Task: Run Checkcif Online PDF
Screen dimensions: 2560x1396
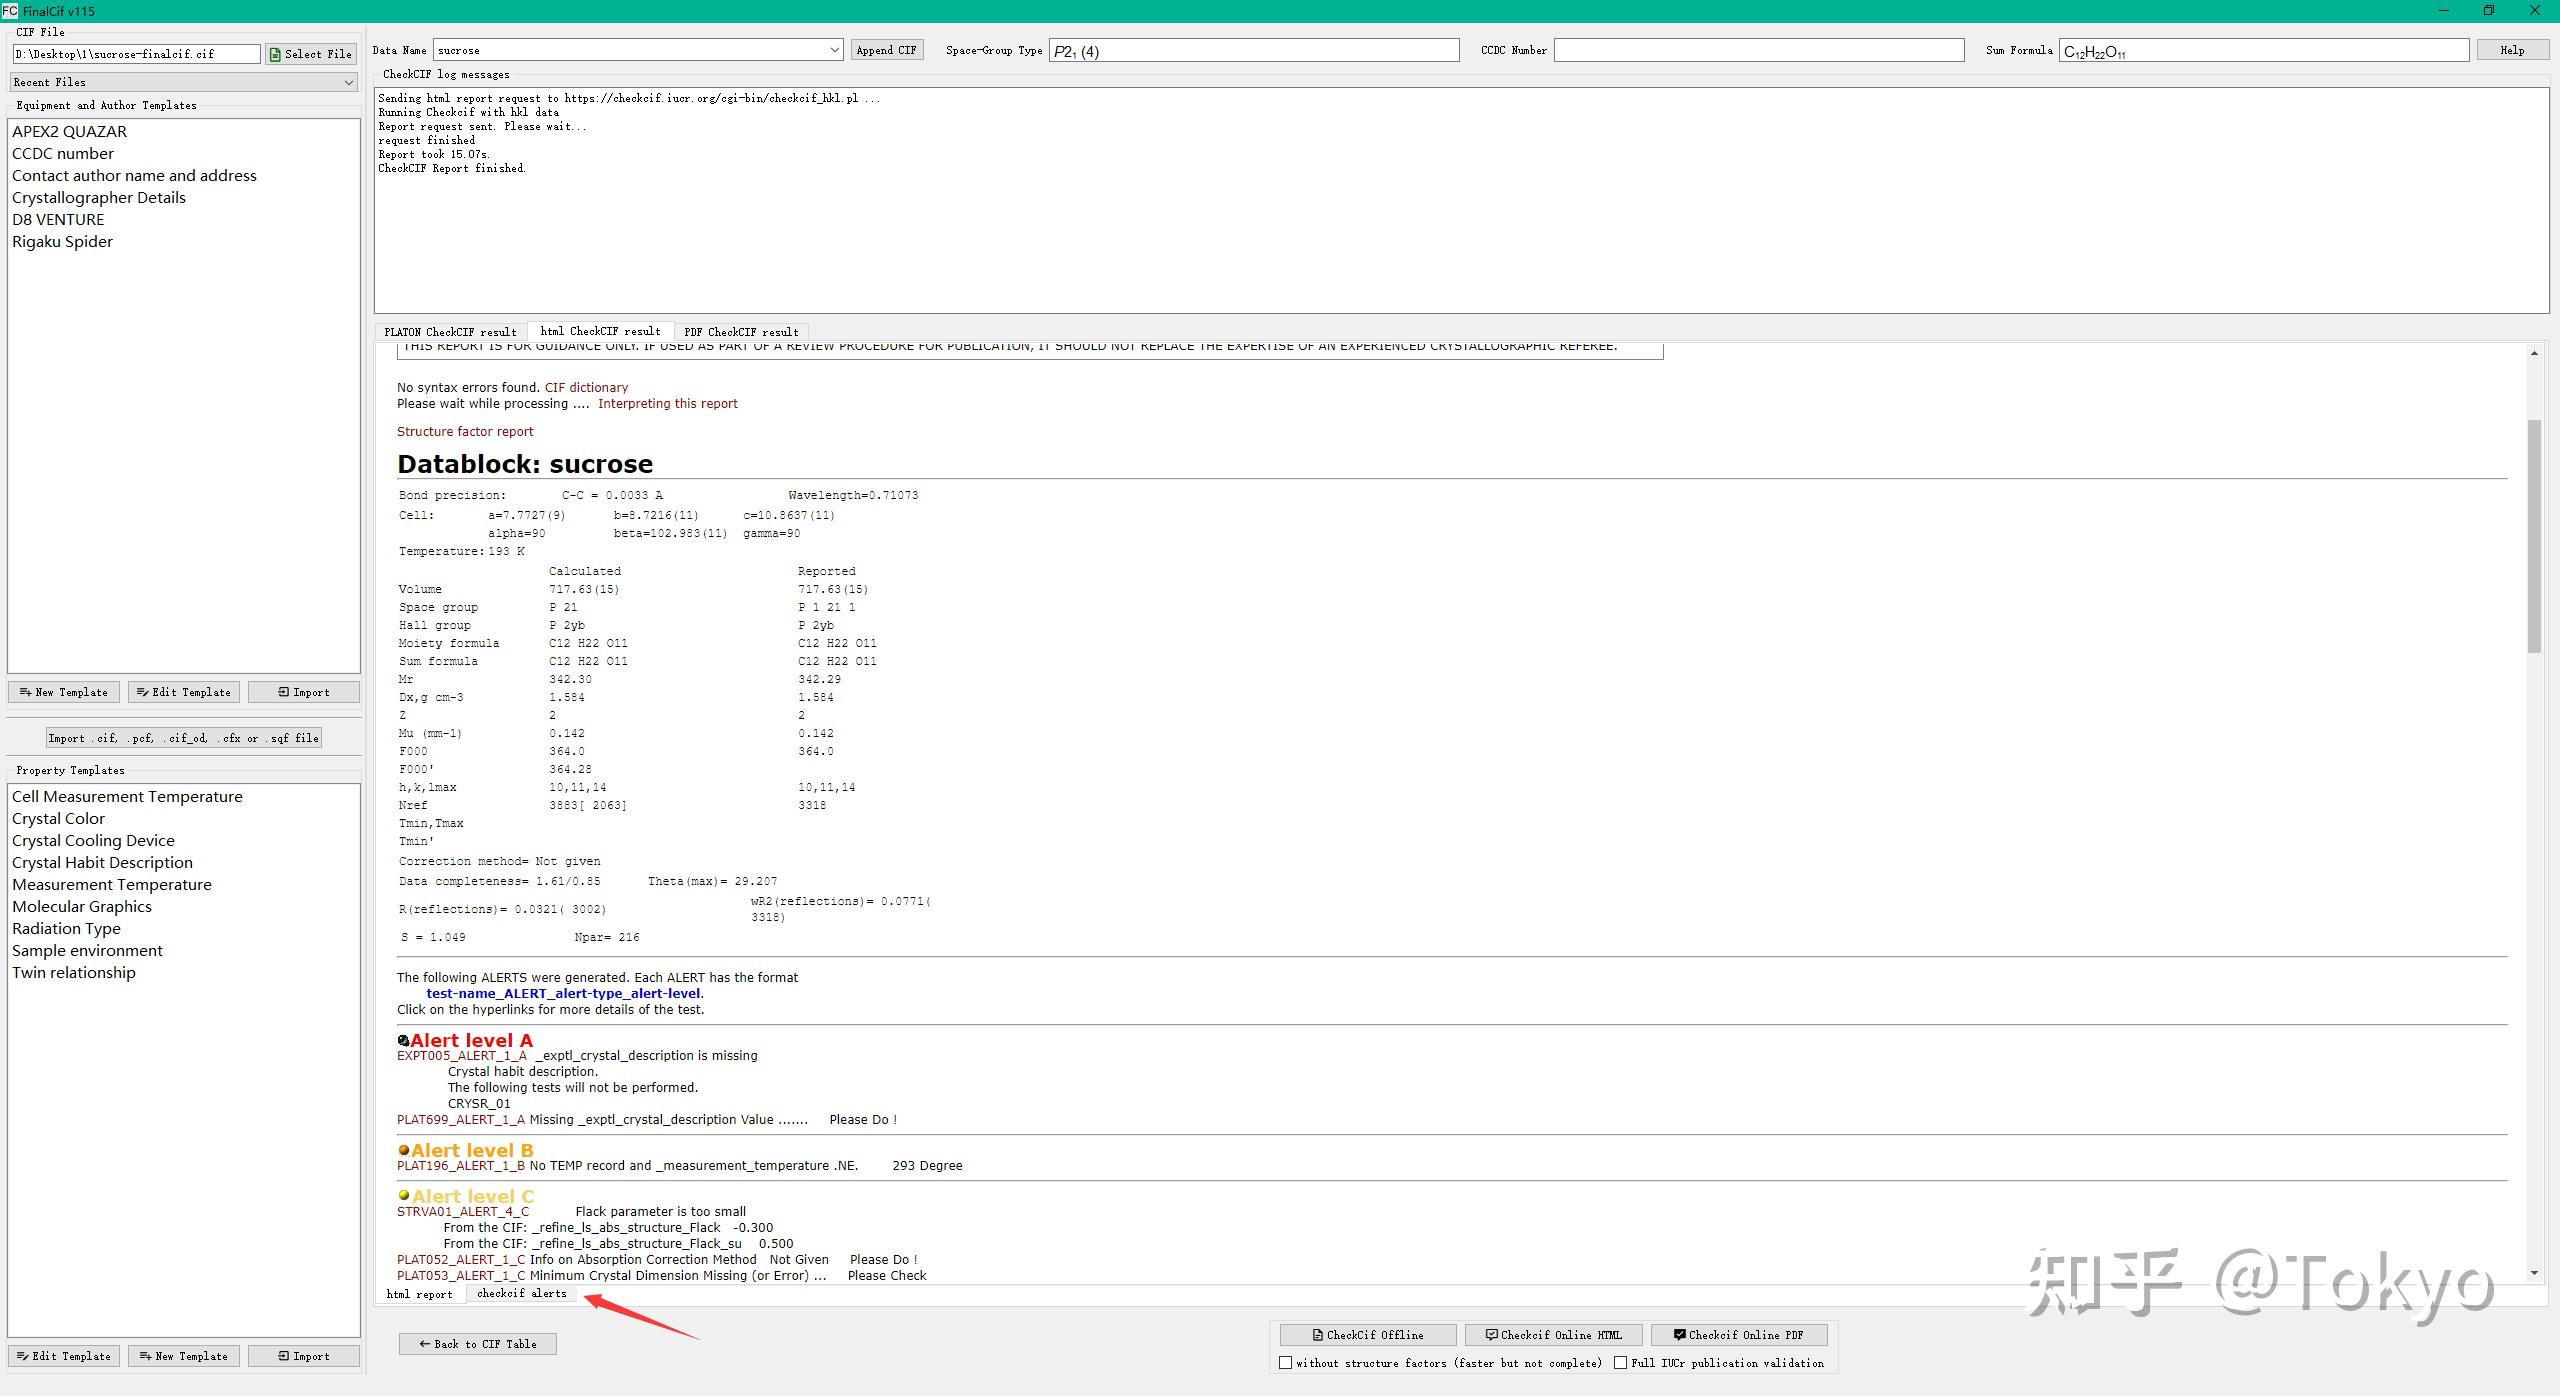Action: tap(1739, 1335)
